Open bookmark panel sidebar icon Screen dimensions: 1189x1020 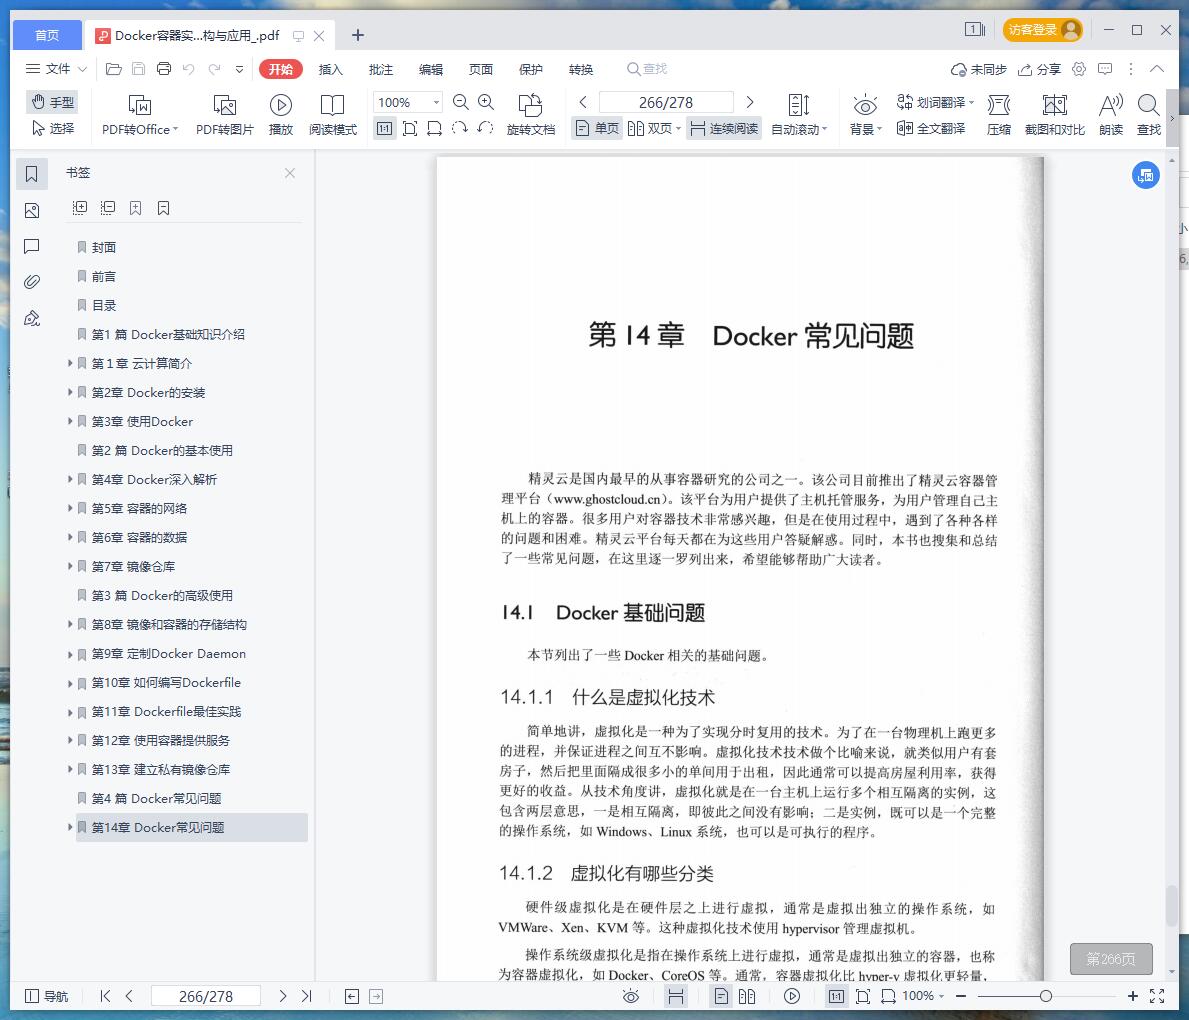(32, 174)
